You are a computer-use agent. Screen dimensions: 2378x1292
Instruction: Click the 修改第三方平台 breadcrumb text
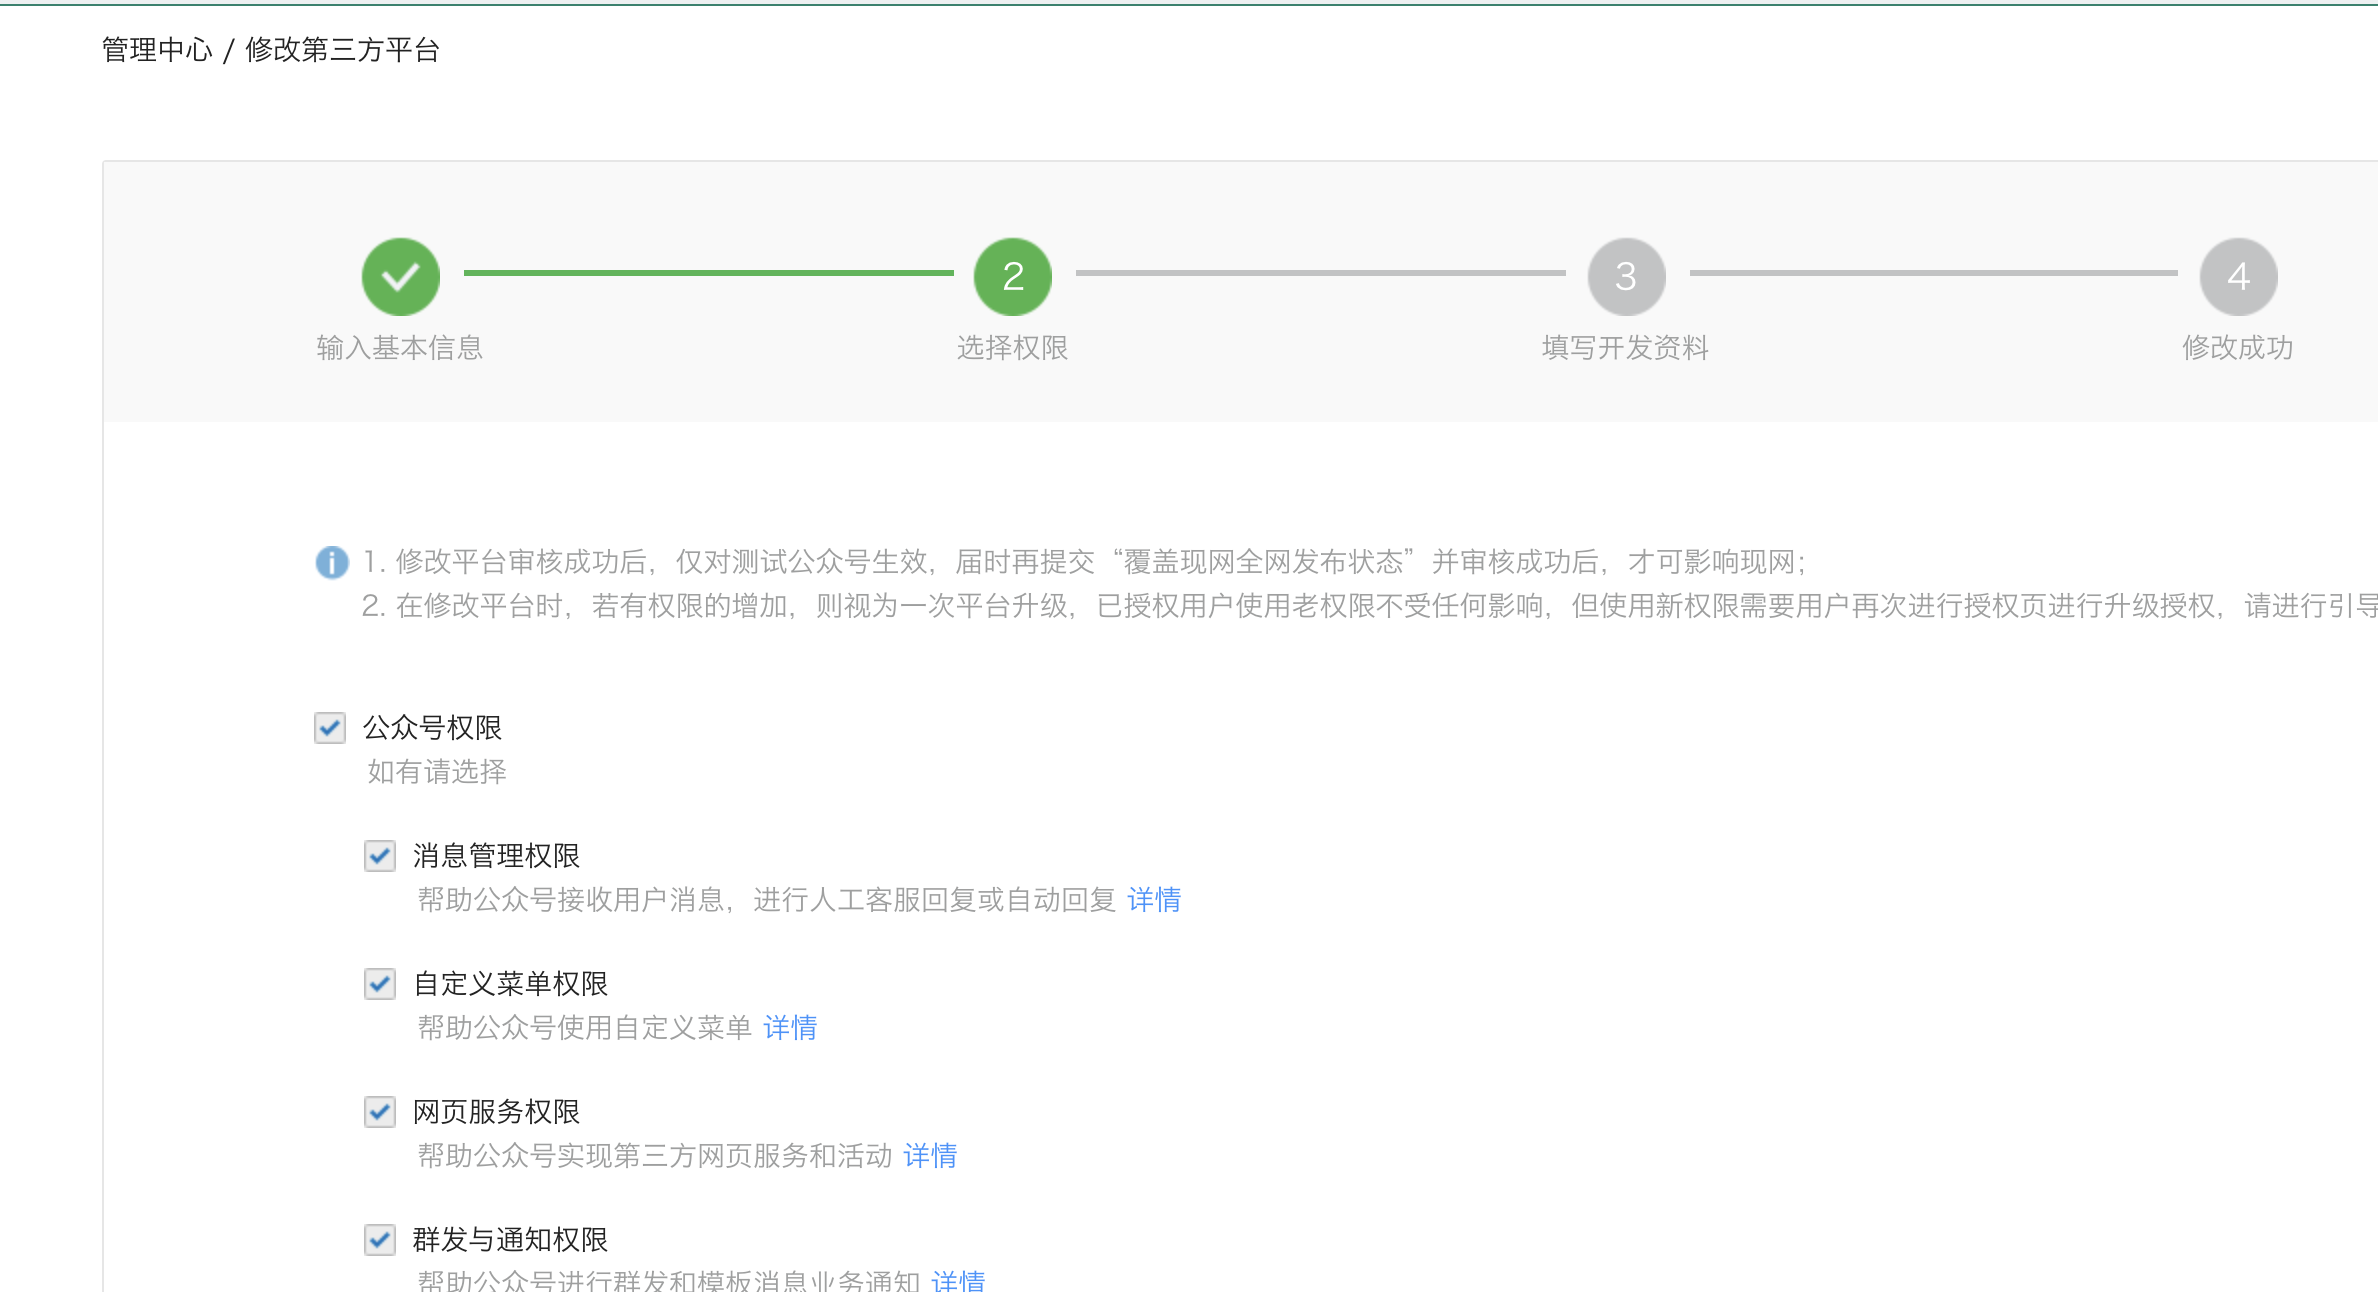point(342,50)
